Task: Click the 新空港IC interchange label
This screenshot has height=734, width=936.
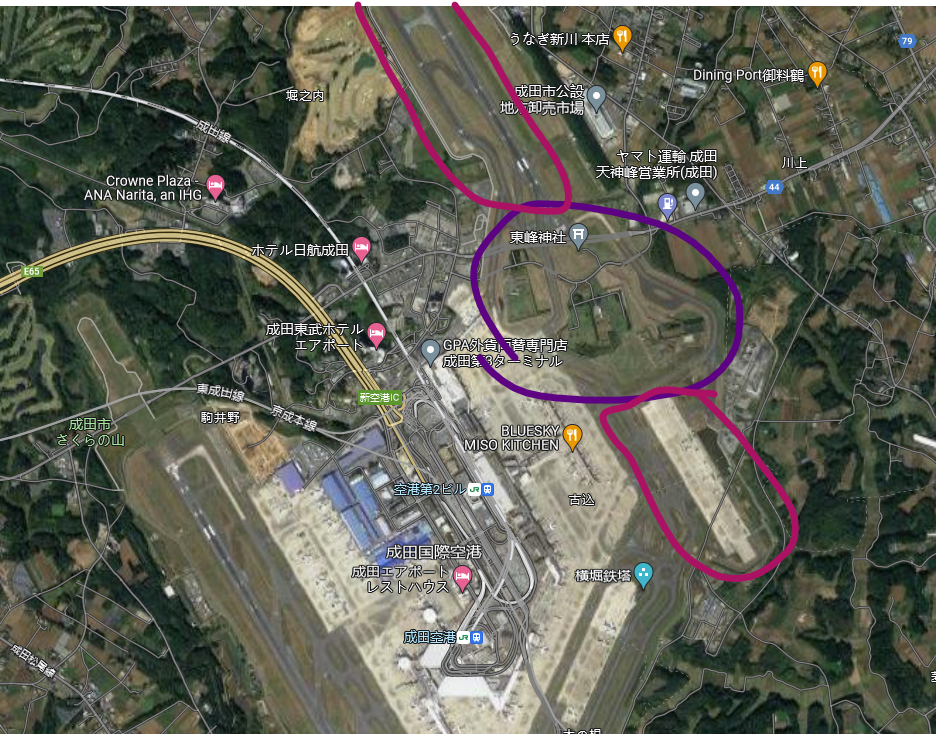Action: click(x=380, y=397)
